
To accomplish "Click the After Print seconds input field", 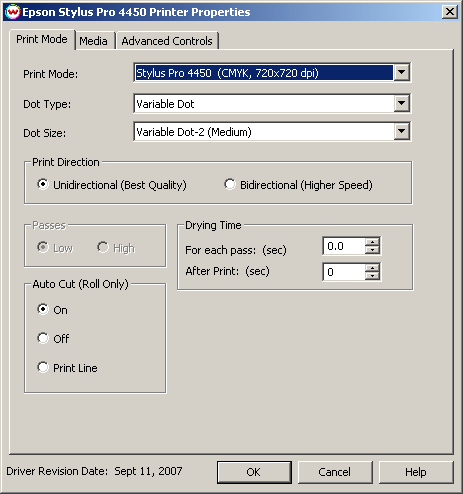I will 344,272.
